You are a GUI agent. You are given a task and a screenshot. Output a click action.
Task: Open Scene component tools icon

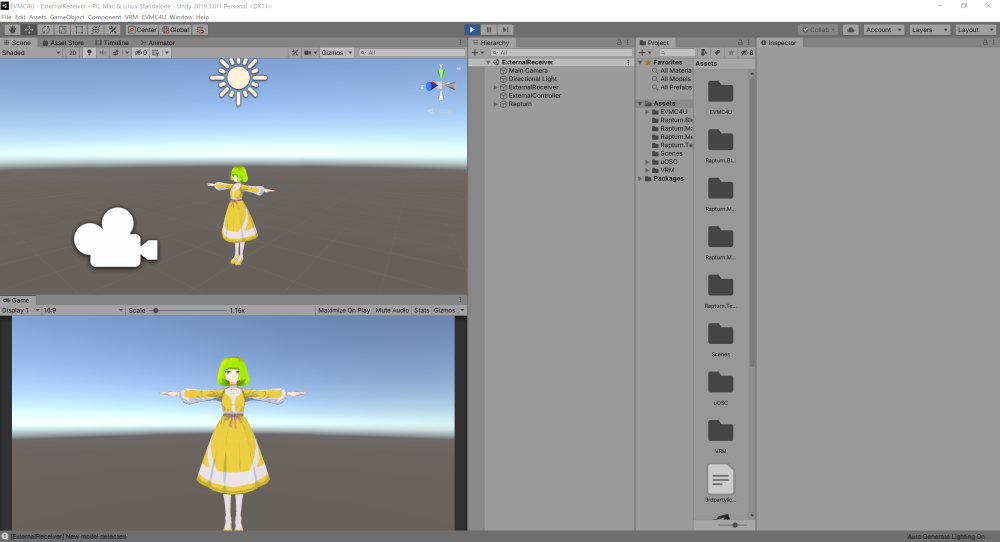295,52
